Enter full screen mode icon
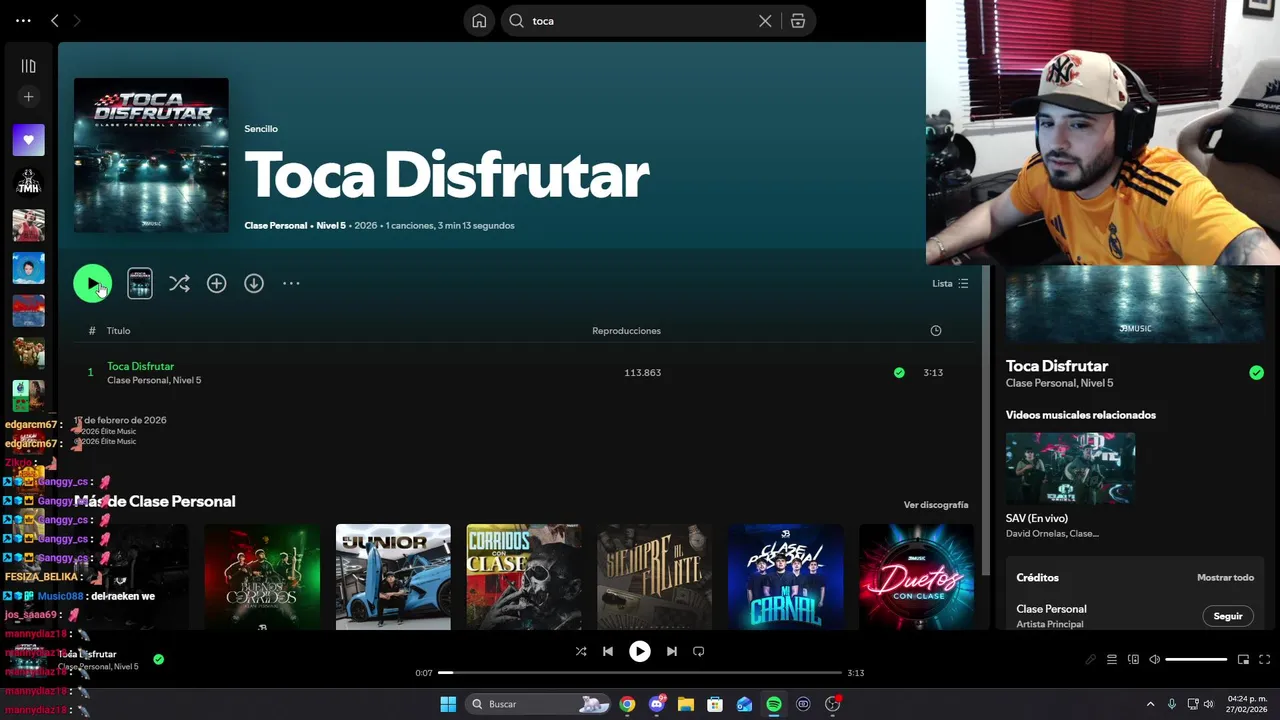Viewport: 1280px width, 720px height. [1264, 660]
